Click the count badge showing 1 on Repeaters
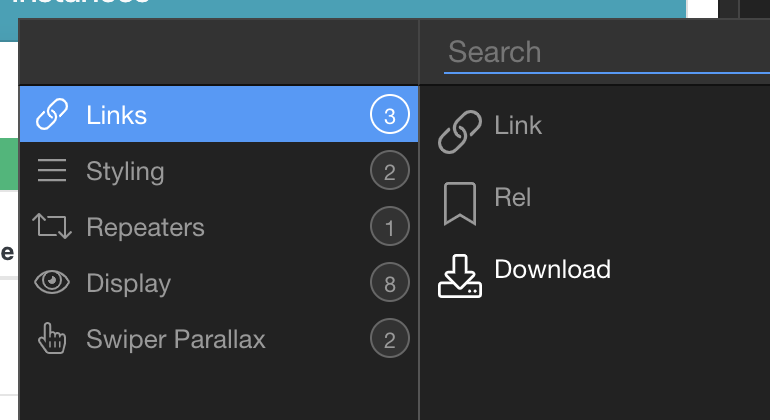The height and width of the screenshot is (420, 770). click(389, 228)
